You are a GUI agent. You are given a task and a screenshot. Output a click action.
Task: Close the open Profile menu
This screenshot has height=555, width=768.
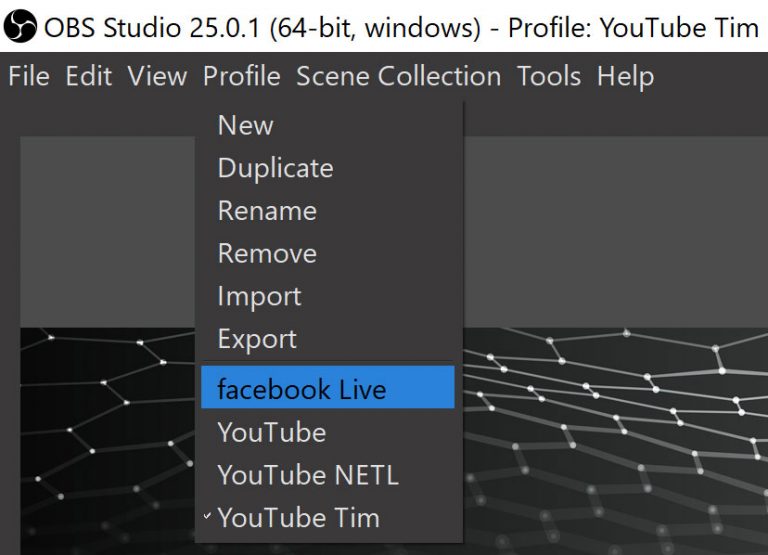pos(241,76)
